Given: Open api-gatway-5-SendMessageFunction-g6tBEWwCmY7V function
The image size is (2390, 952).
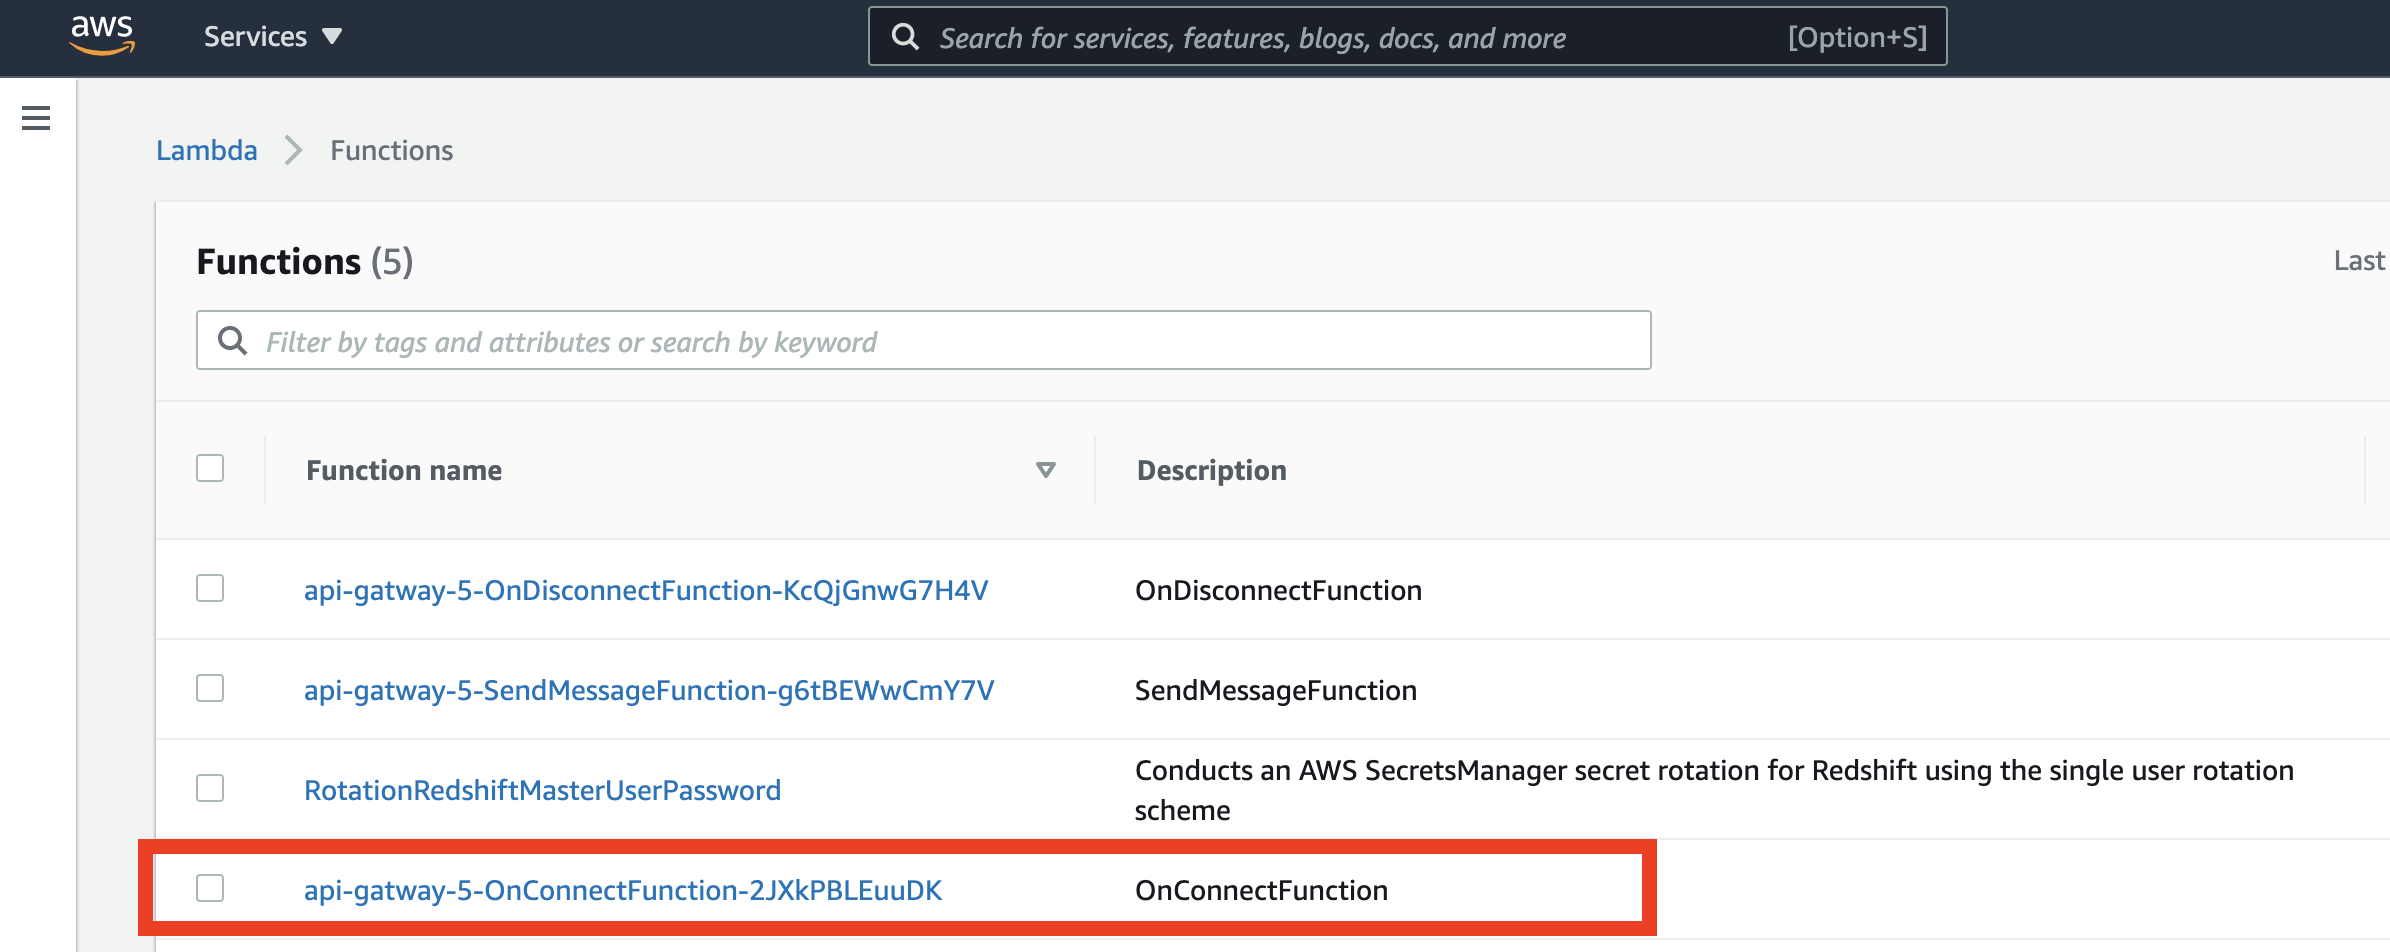Looking at the screenshot, I should [649, 690].
